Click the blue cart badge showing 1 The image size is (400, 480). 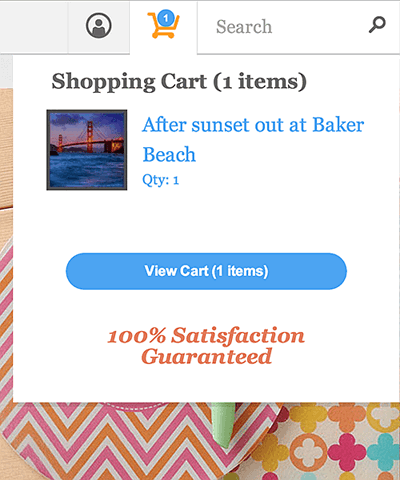166,18
